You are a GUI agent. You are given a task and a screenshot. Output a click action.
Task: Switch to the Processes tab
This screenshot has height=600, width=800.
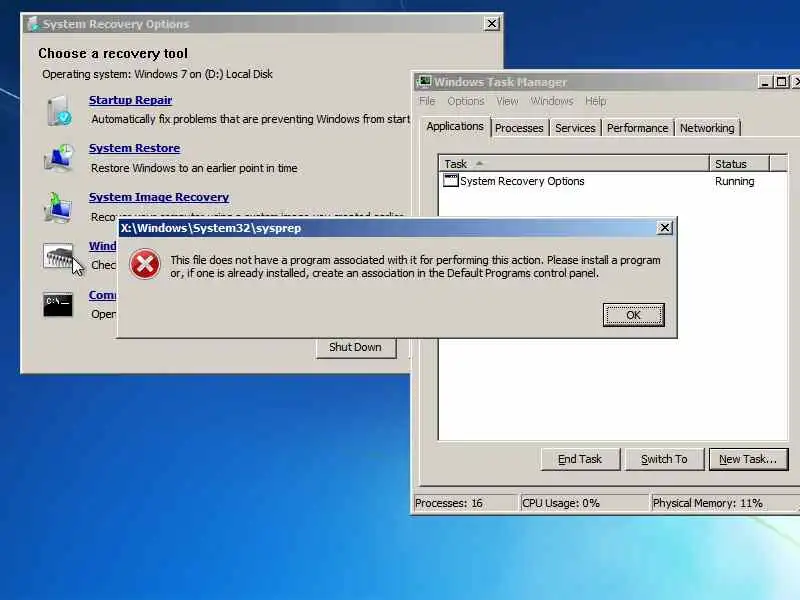(x=519, y=128)
